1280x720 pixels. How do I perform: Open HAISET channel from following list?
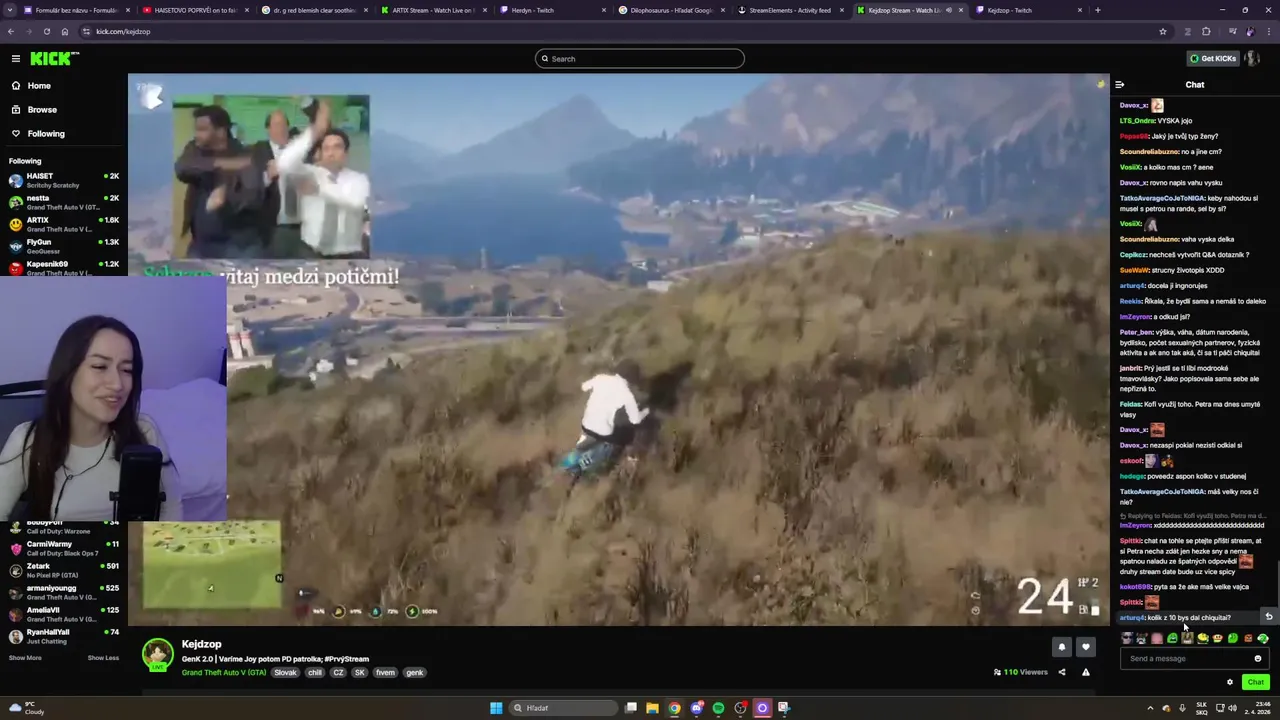63,180
